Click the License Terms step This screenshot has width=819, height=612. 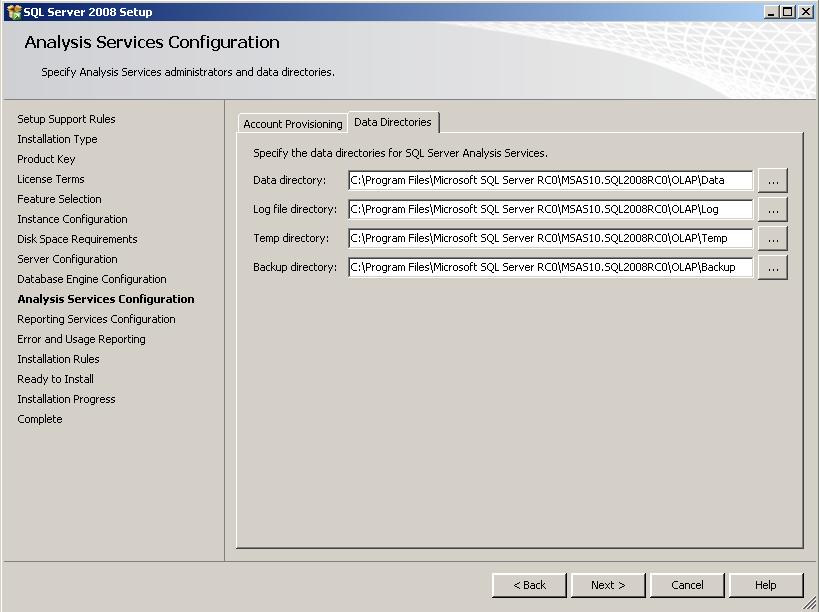(x=51, y=179)
